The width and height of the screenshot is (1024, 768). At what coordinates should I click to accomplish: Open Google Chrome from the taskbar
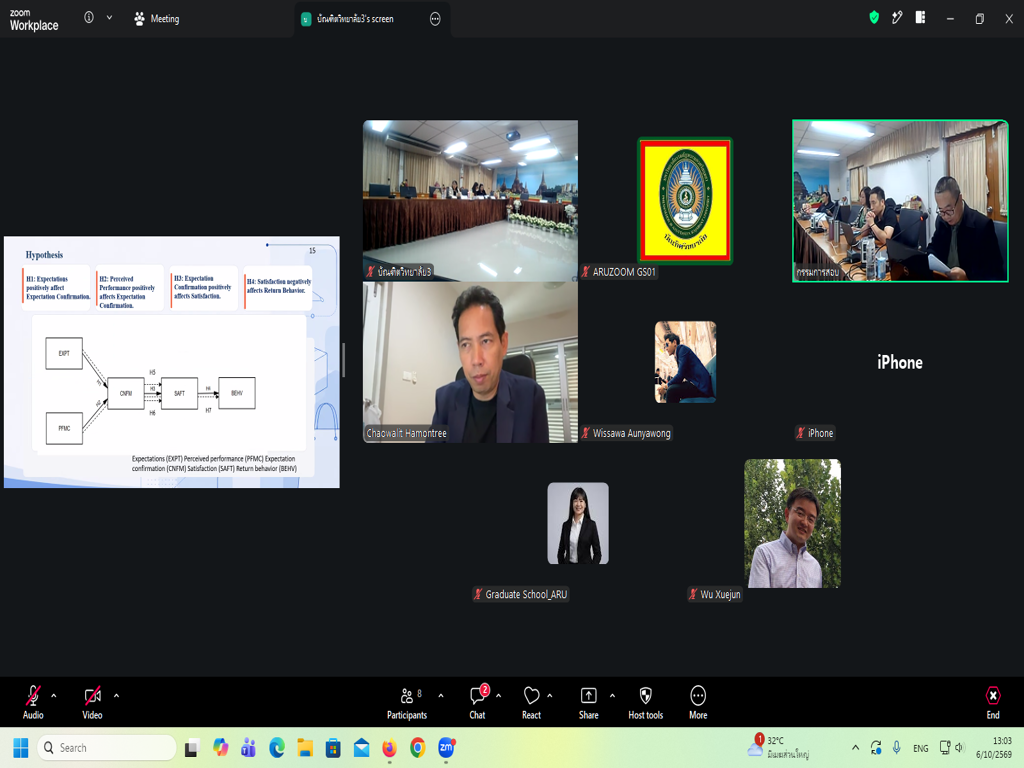coord(418,748)
